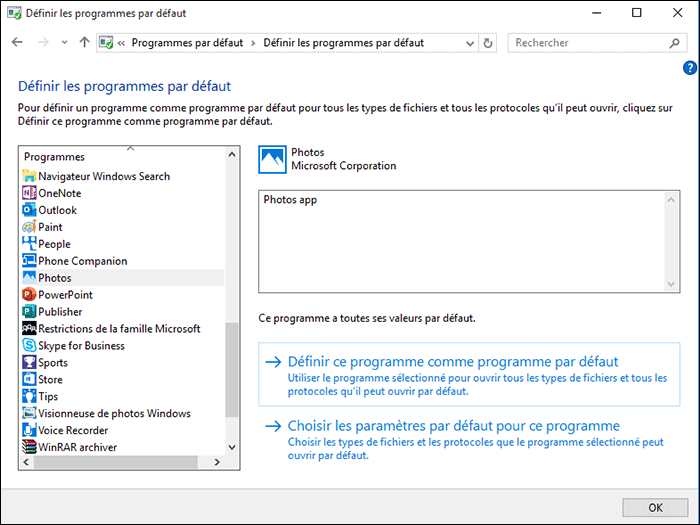Viewport: 700px width, 525px height.
Task: Click 'Définir ce programme comme programme par défaut'
Action: (x=452, y=361)
